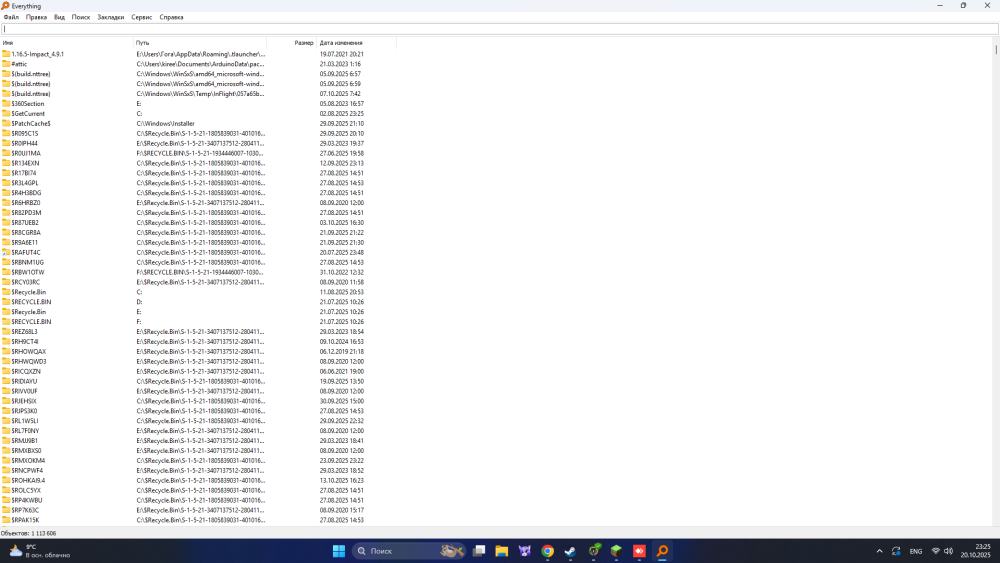Open Google Chrome from the taskbar

click(x=547, y=551)
